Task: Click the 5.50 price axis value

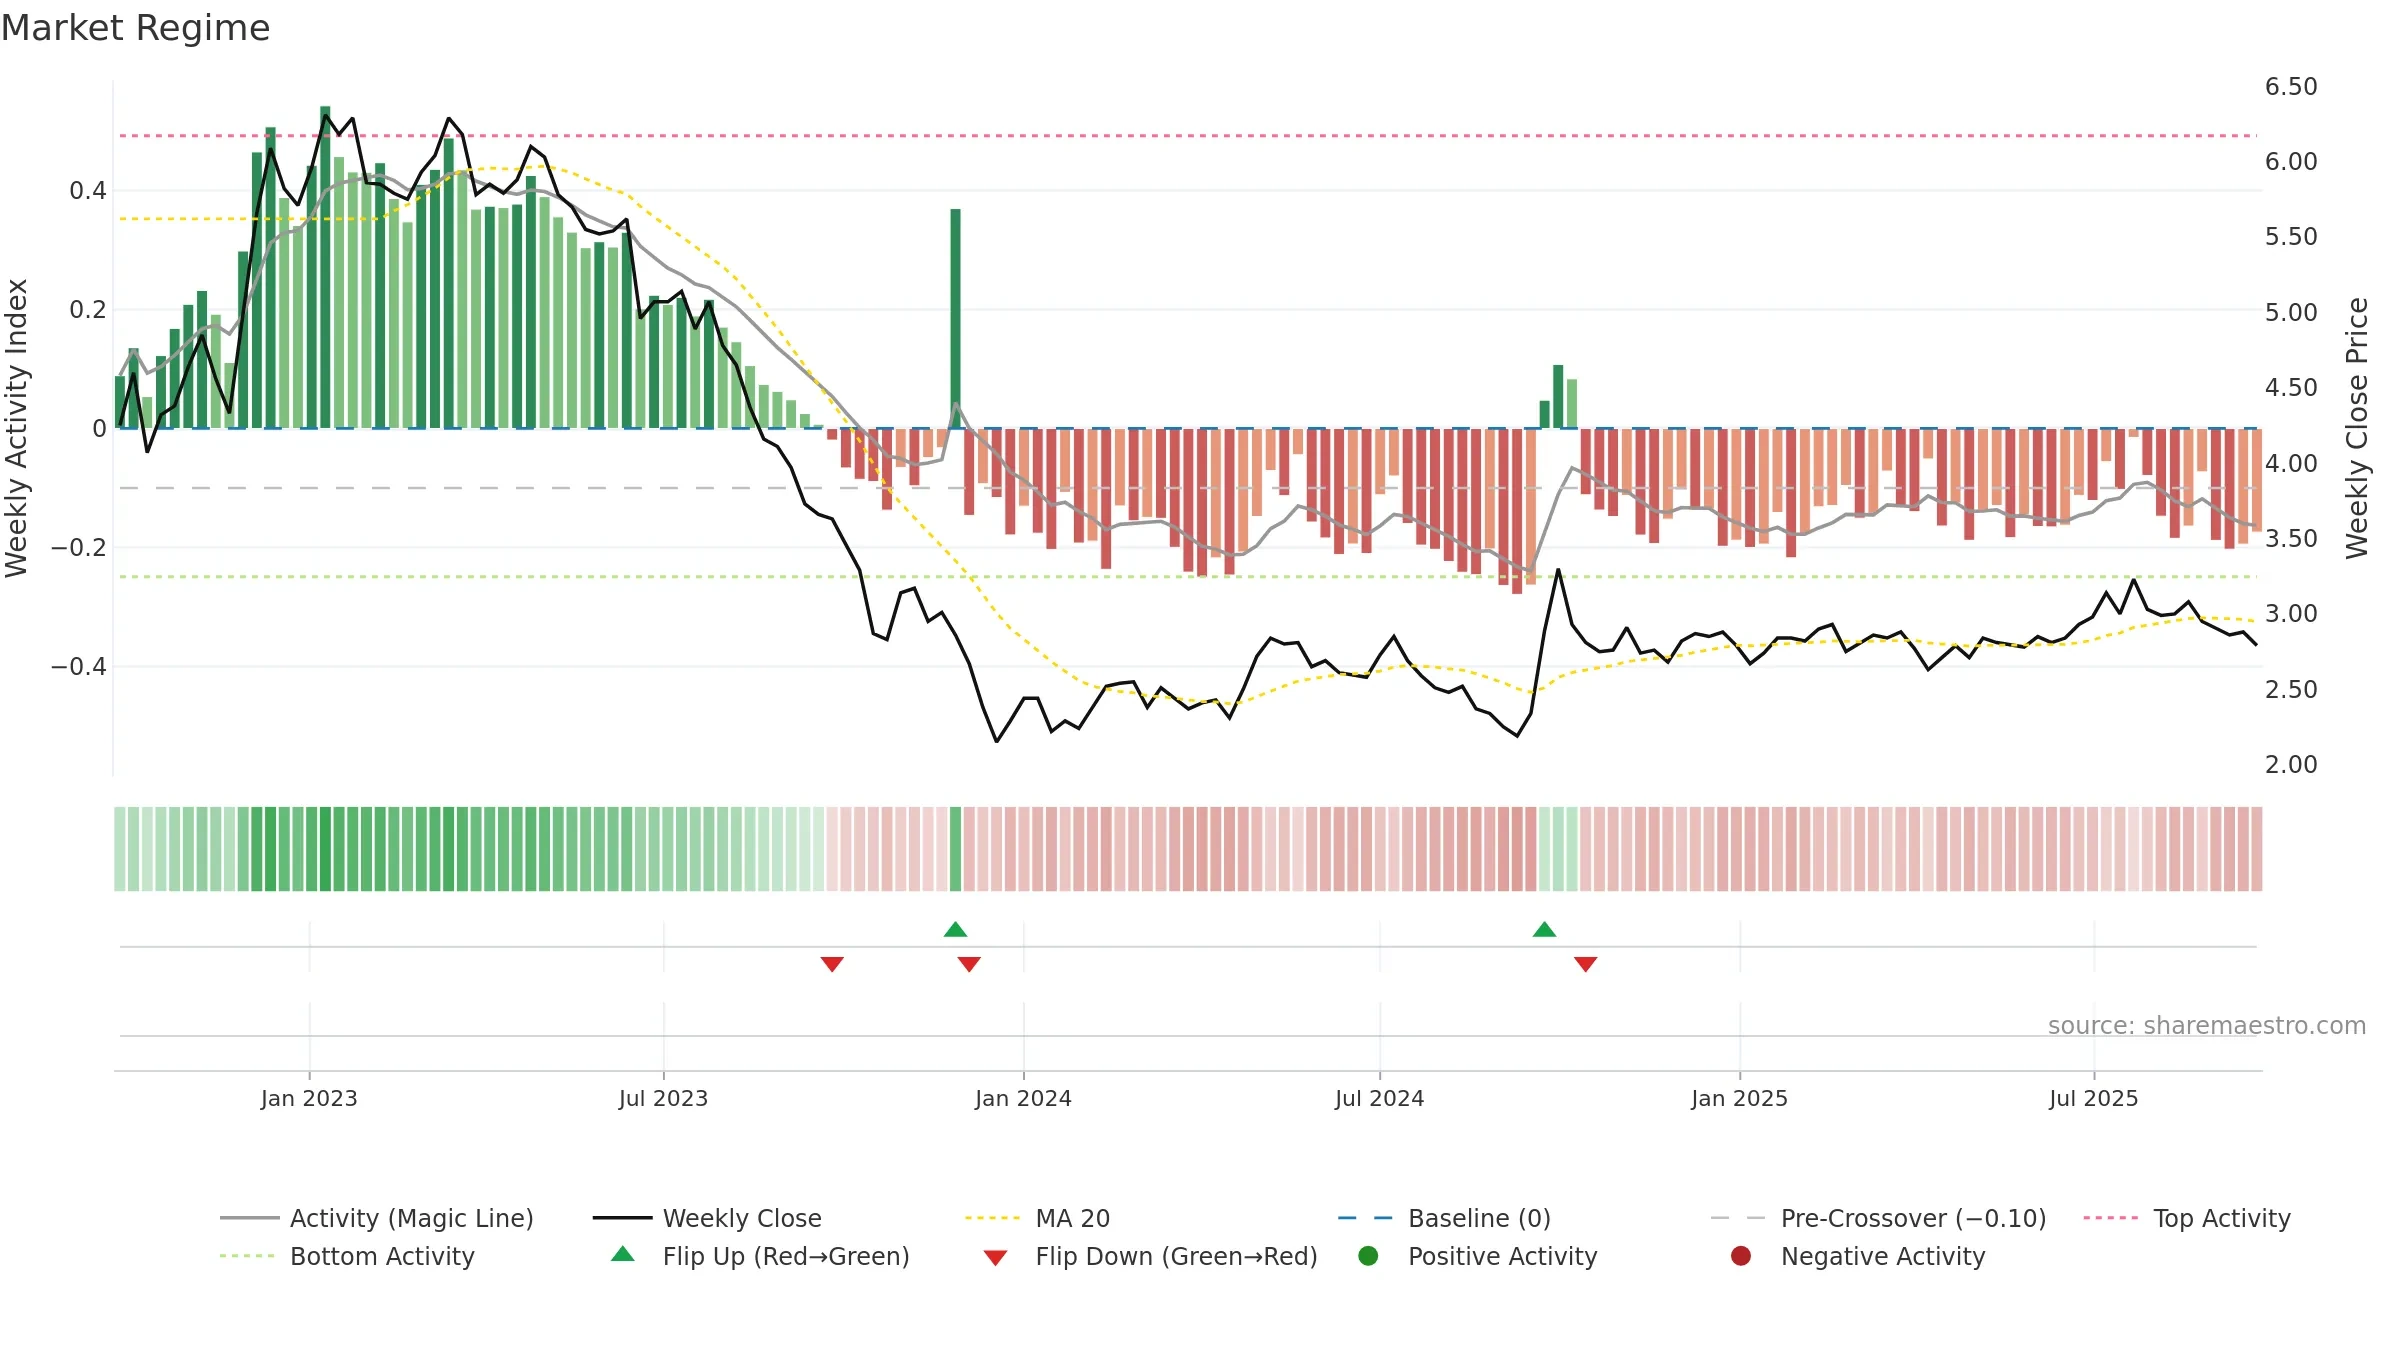Action: pyautogui.click(x=2291, y=237)
